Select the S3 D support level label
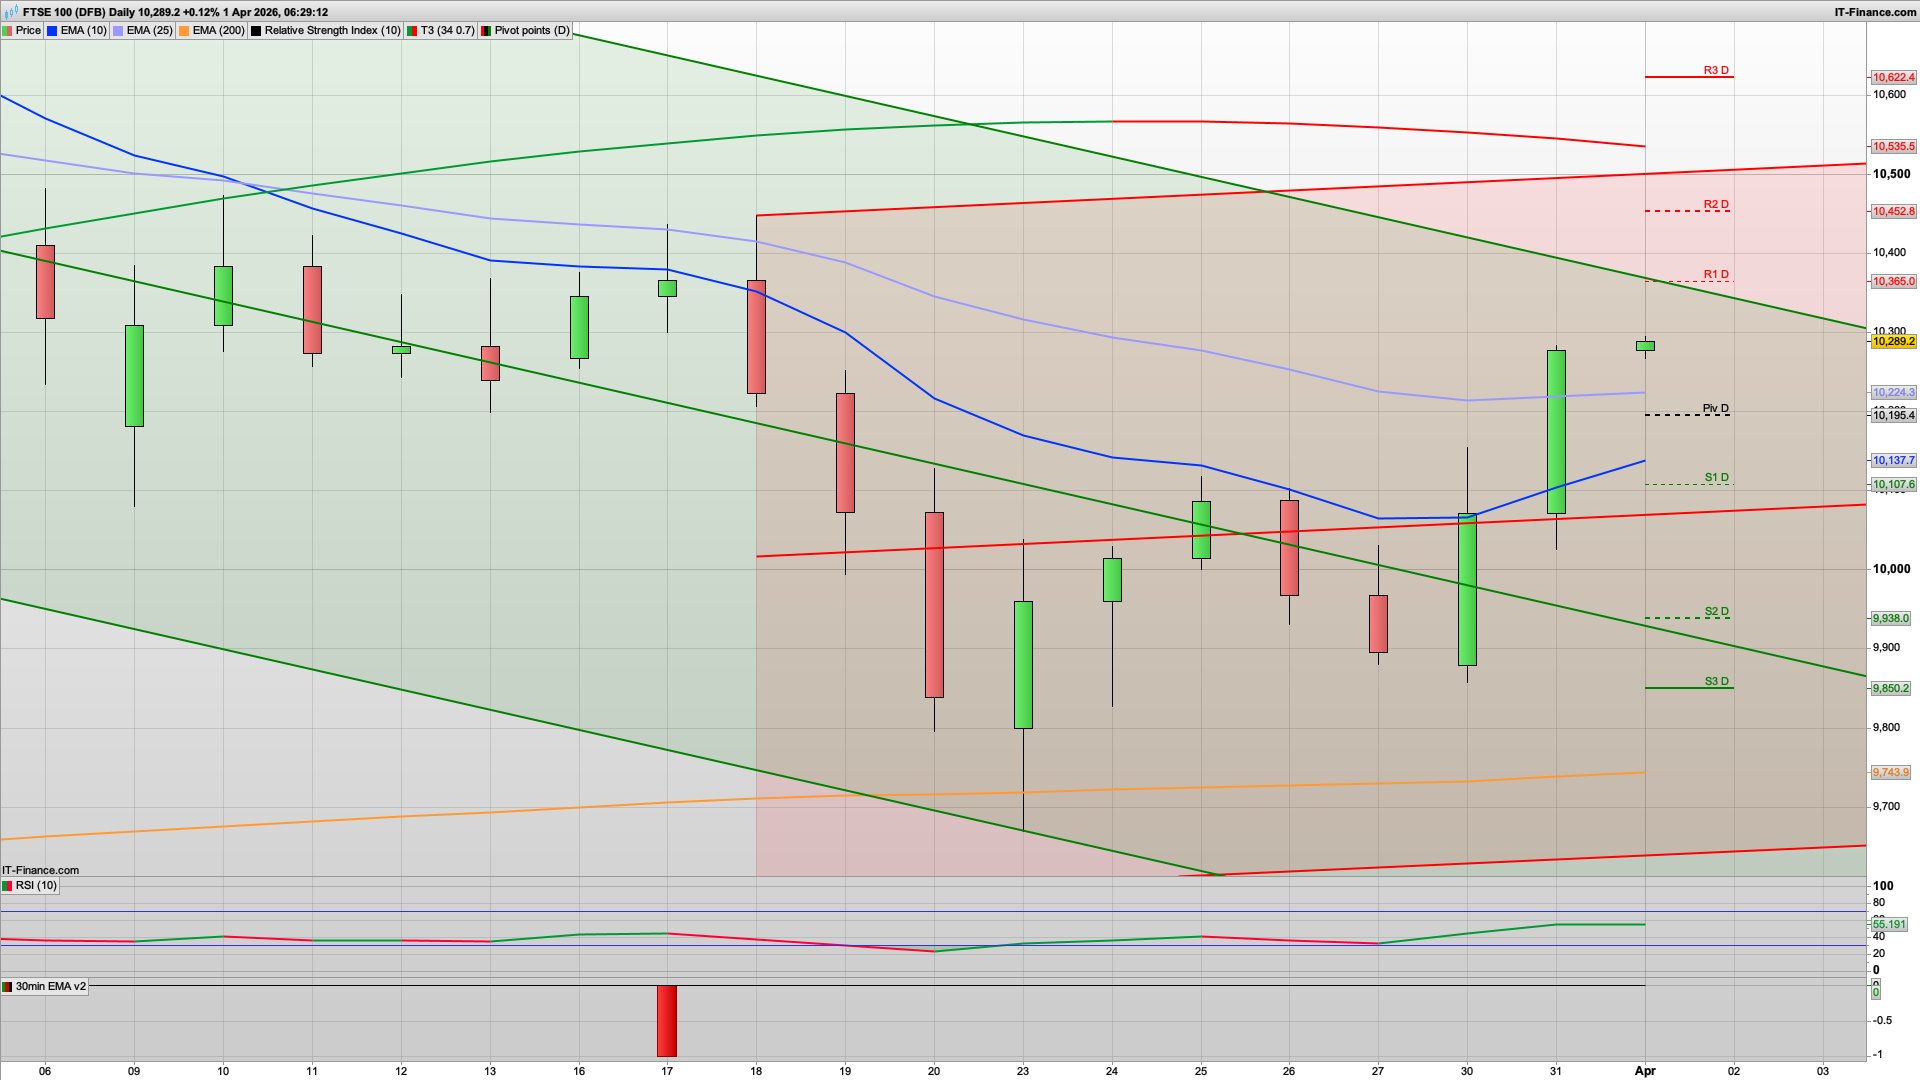 (x=1716, y=681)
